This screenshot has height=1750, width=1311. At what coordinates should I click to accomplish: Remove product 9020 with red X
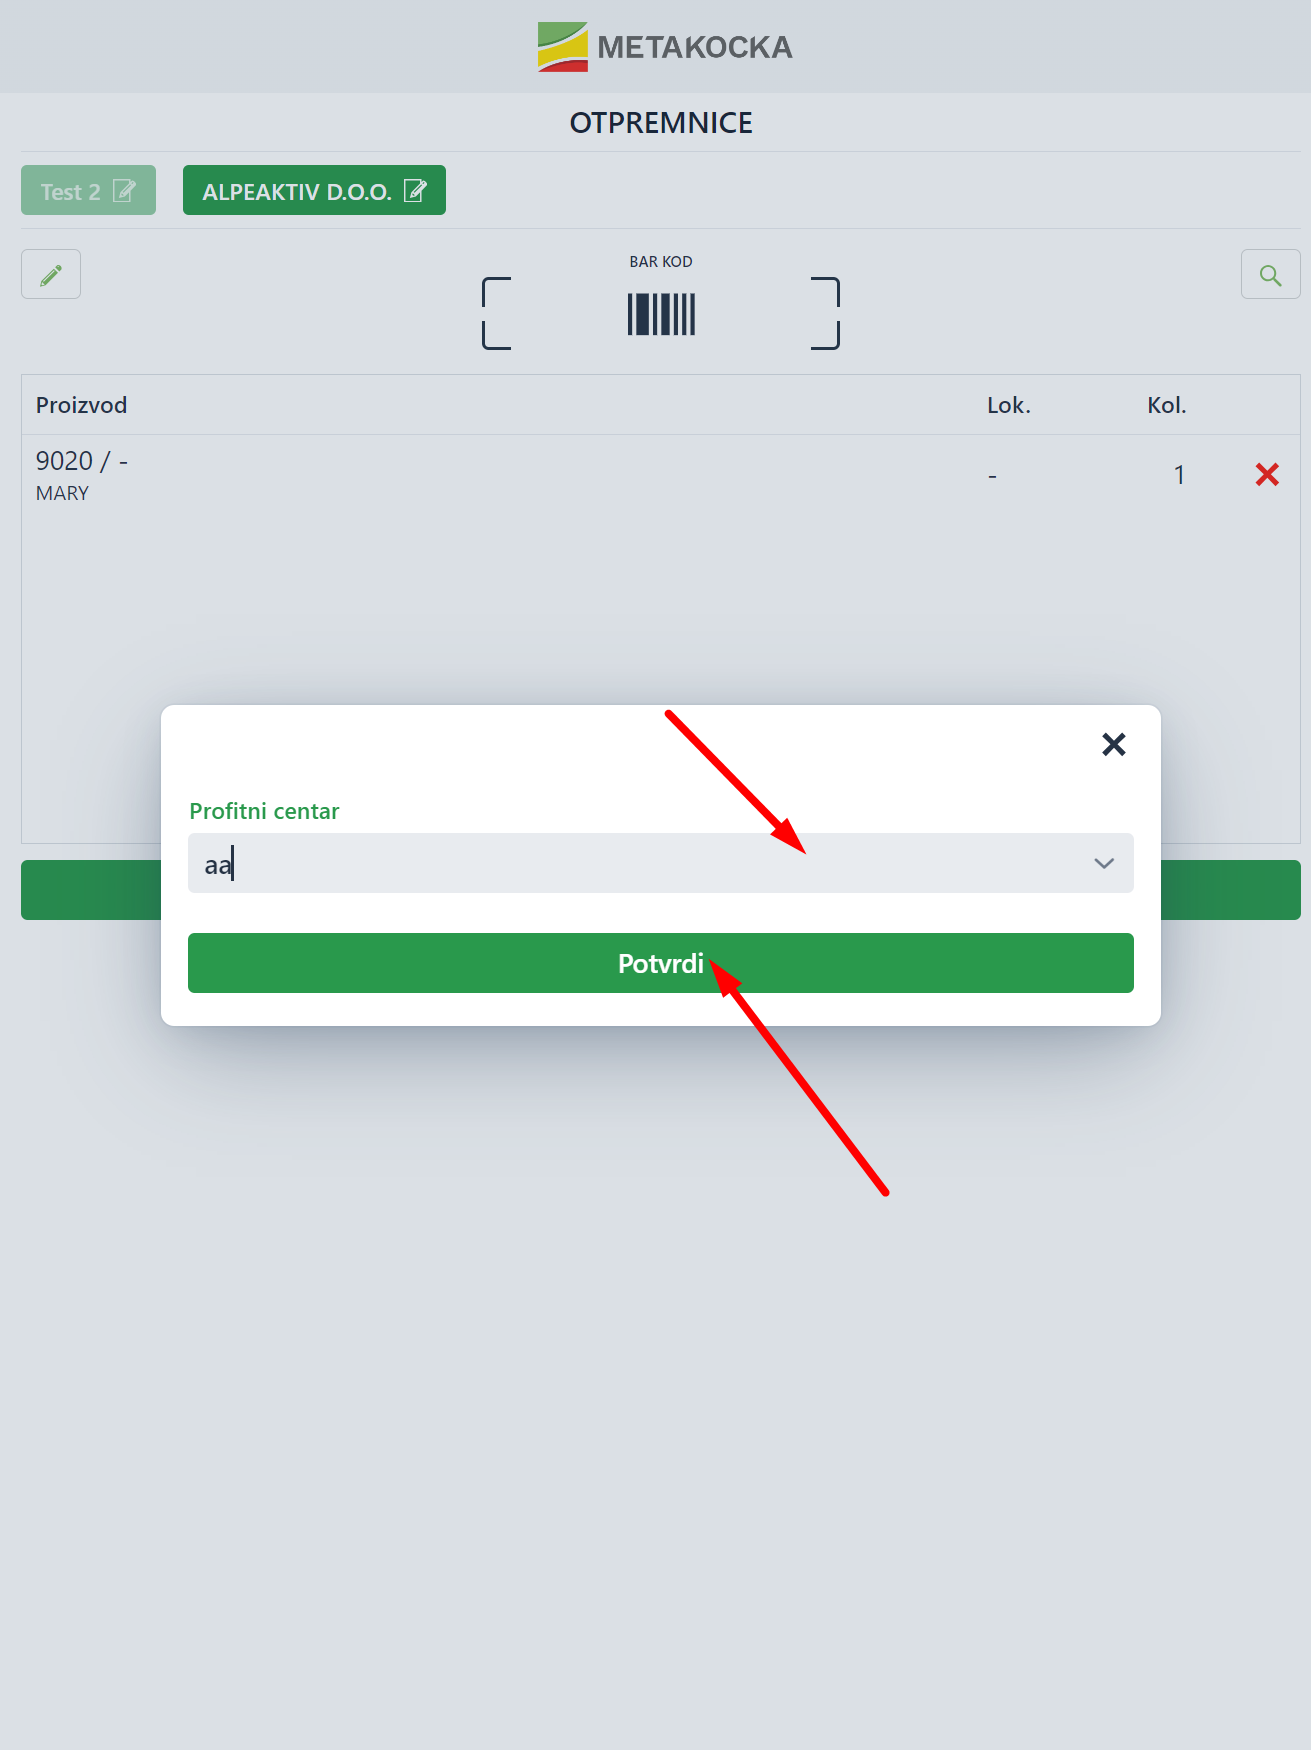1267,474
